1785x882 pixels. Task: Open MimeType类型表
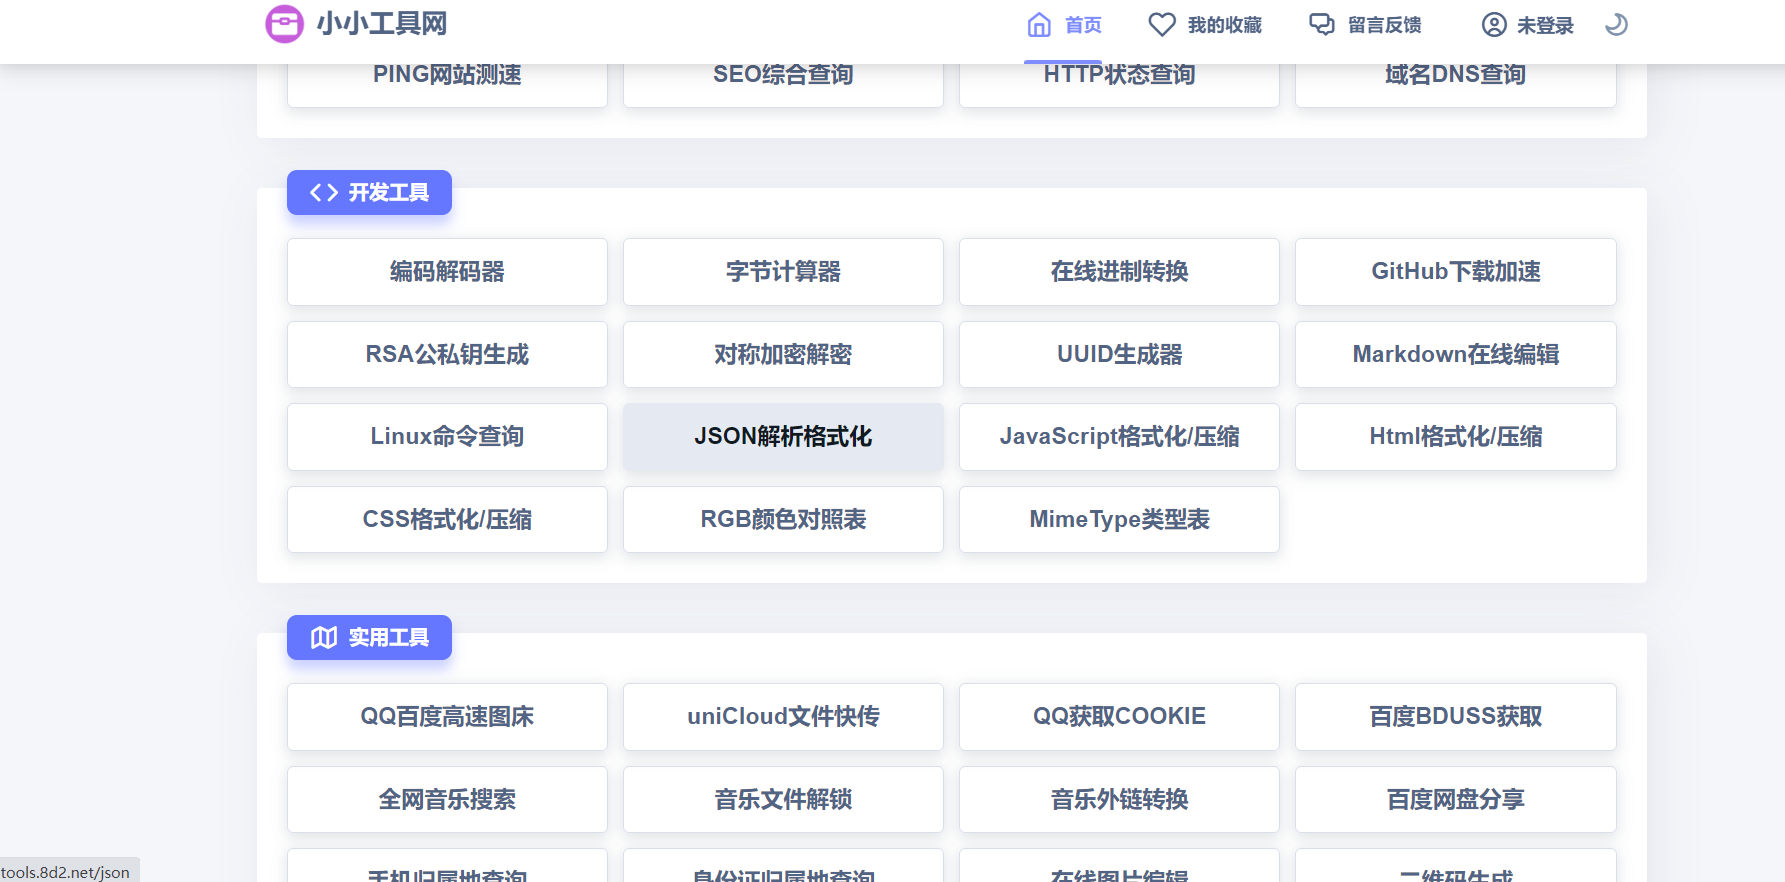coord(1119,520)
